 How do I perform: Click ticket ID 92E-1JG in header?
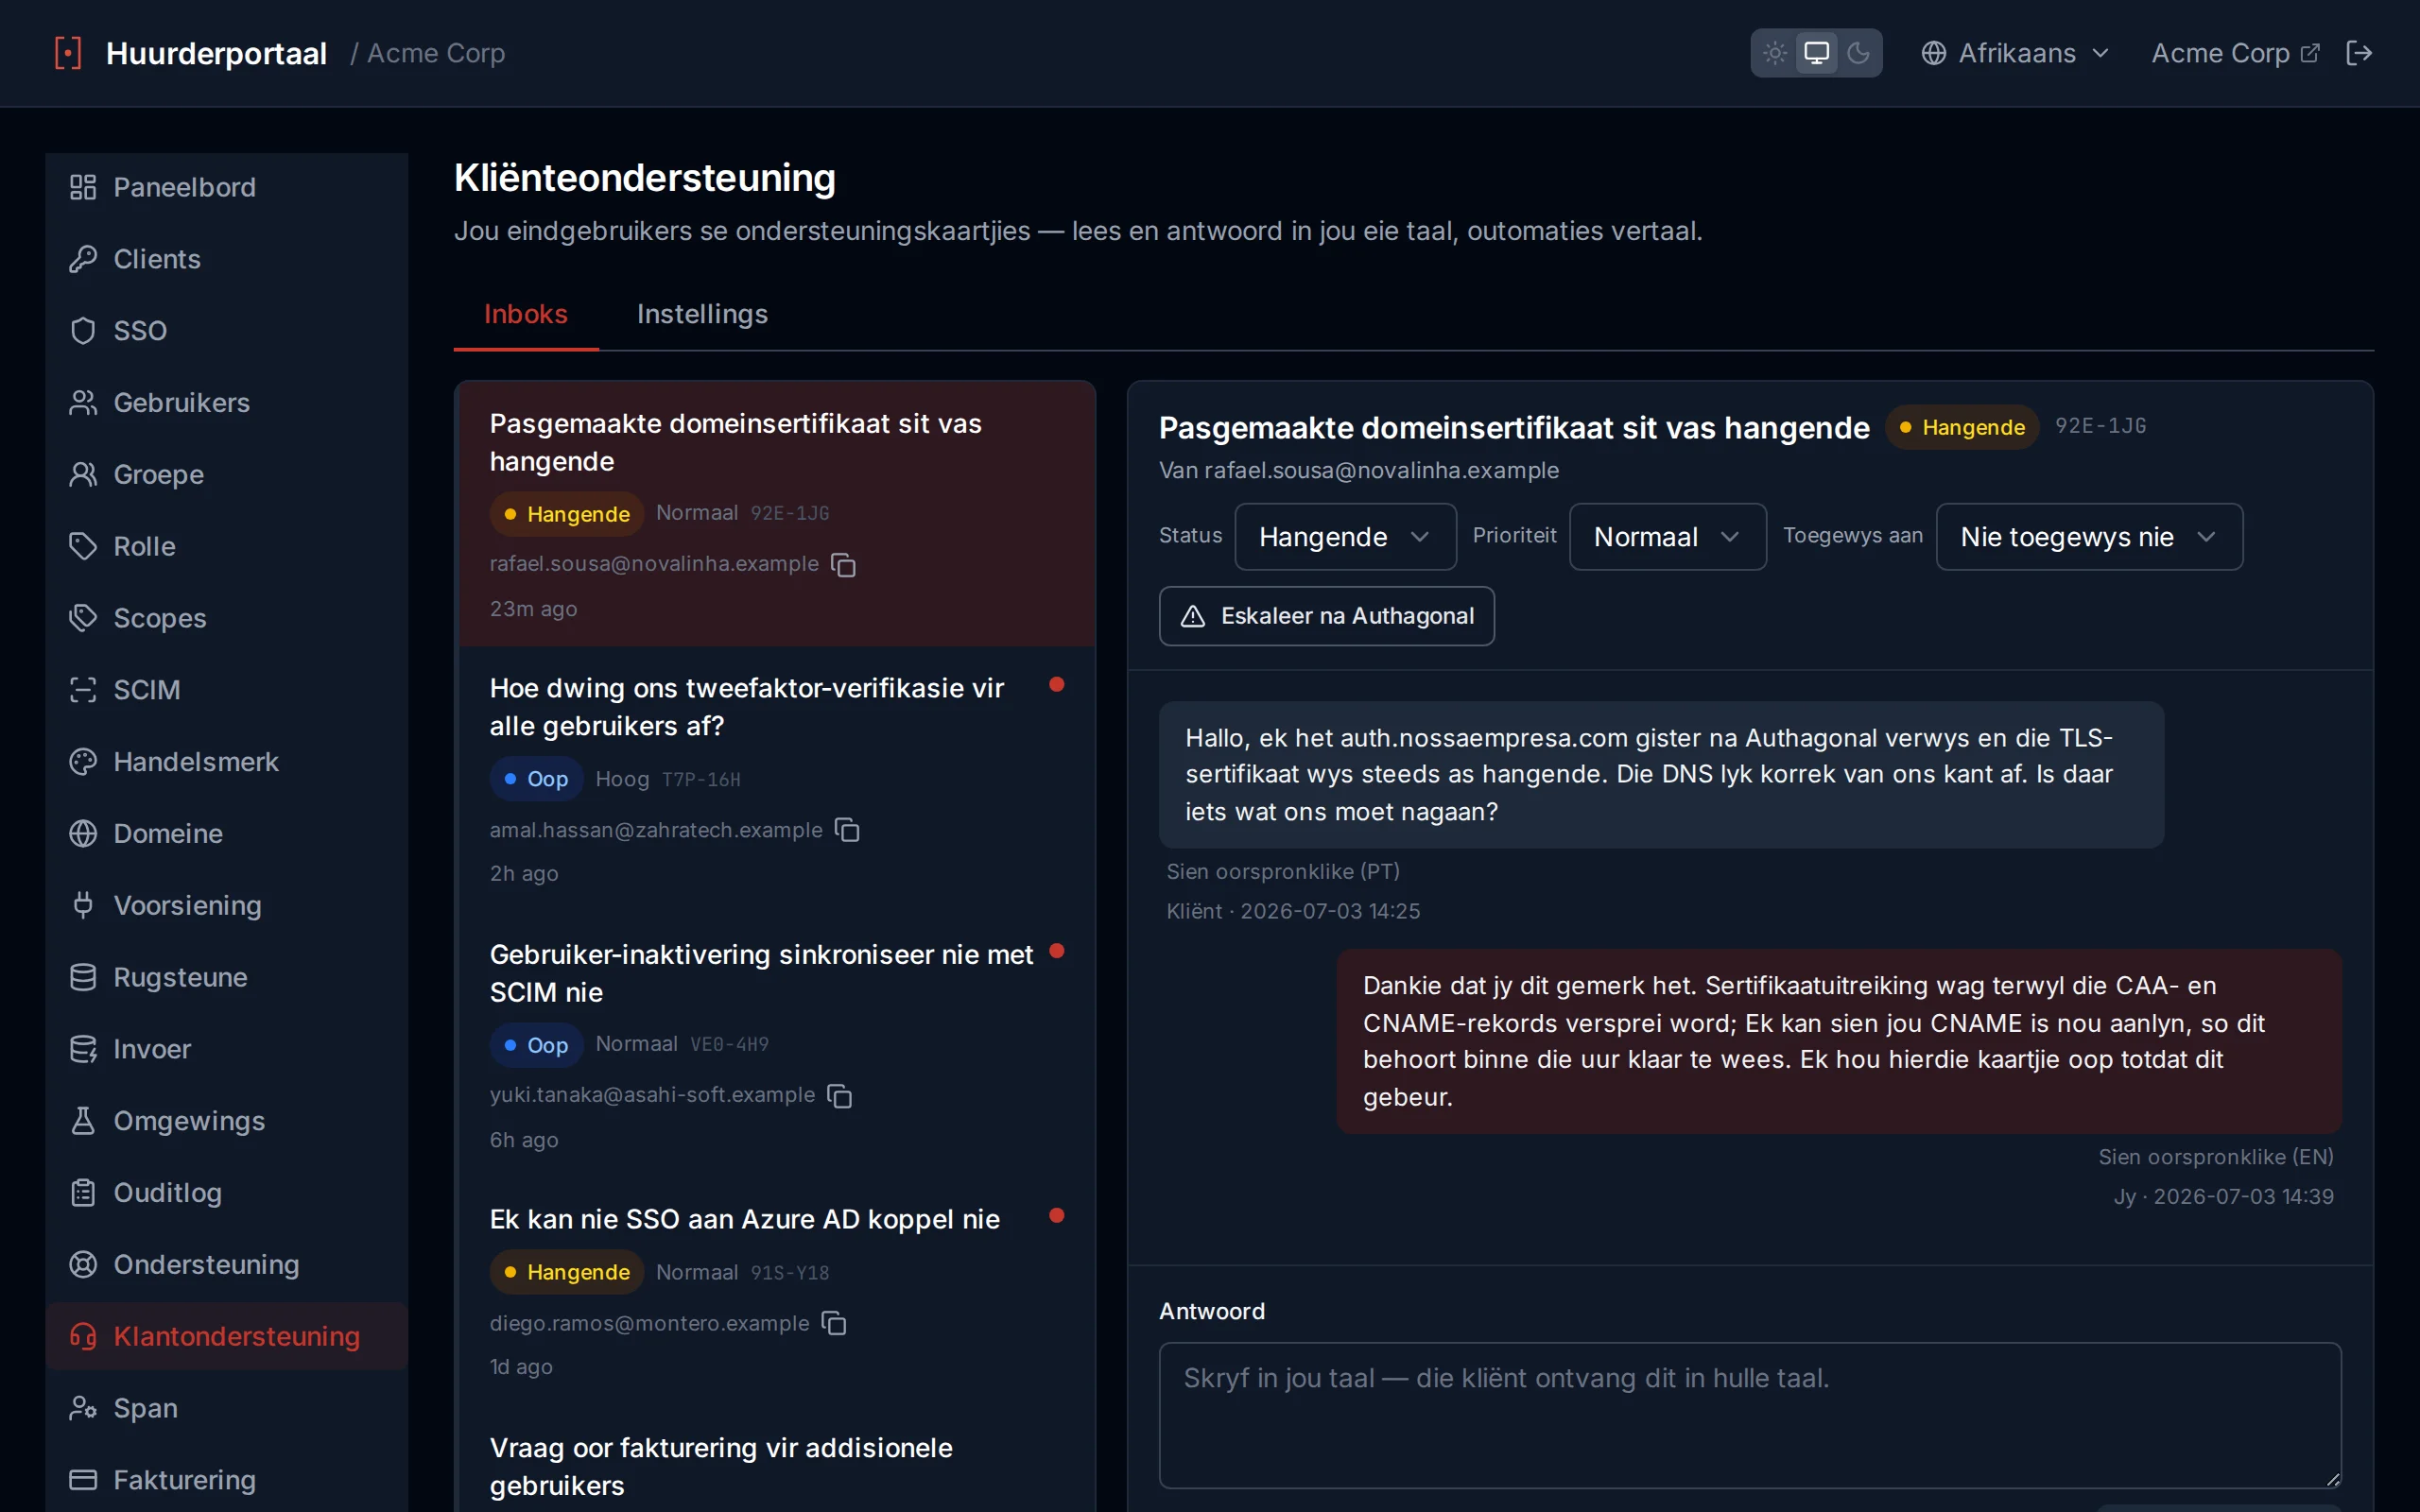[2101, 426]
